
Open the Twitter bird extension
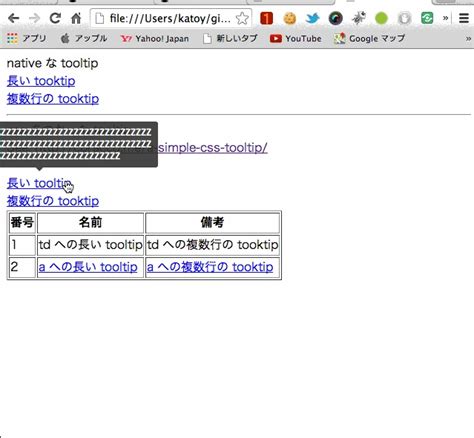[x=313, y=18]
